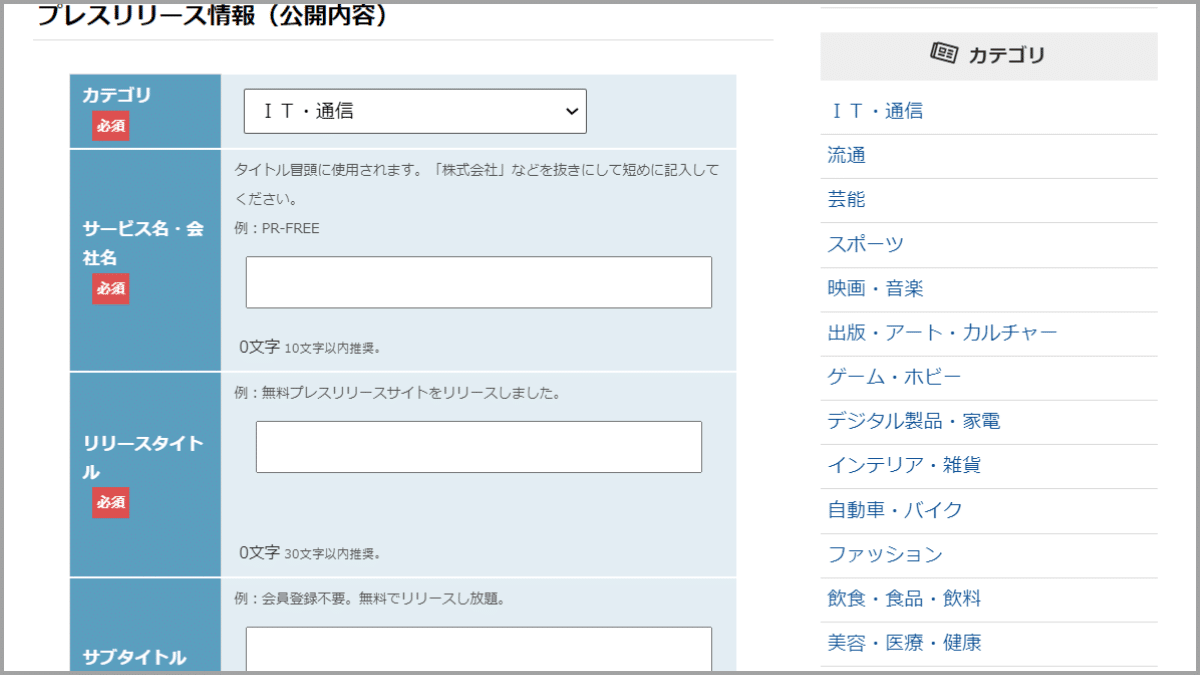Browse the スポーツ category
Viewport: 1200px width, 675px height.
[866, 243]
